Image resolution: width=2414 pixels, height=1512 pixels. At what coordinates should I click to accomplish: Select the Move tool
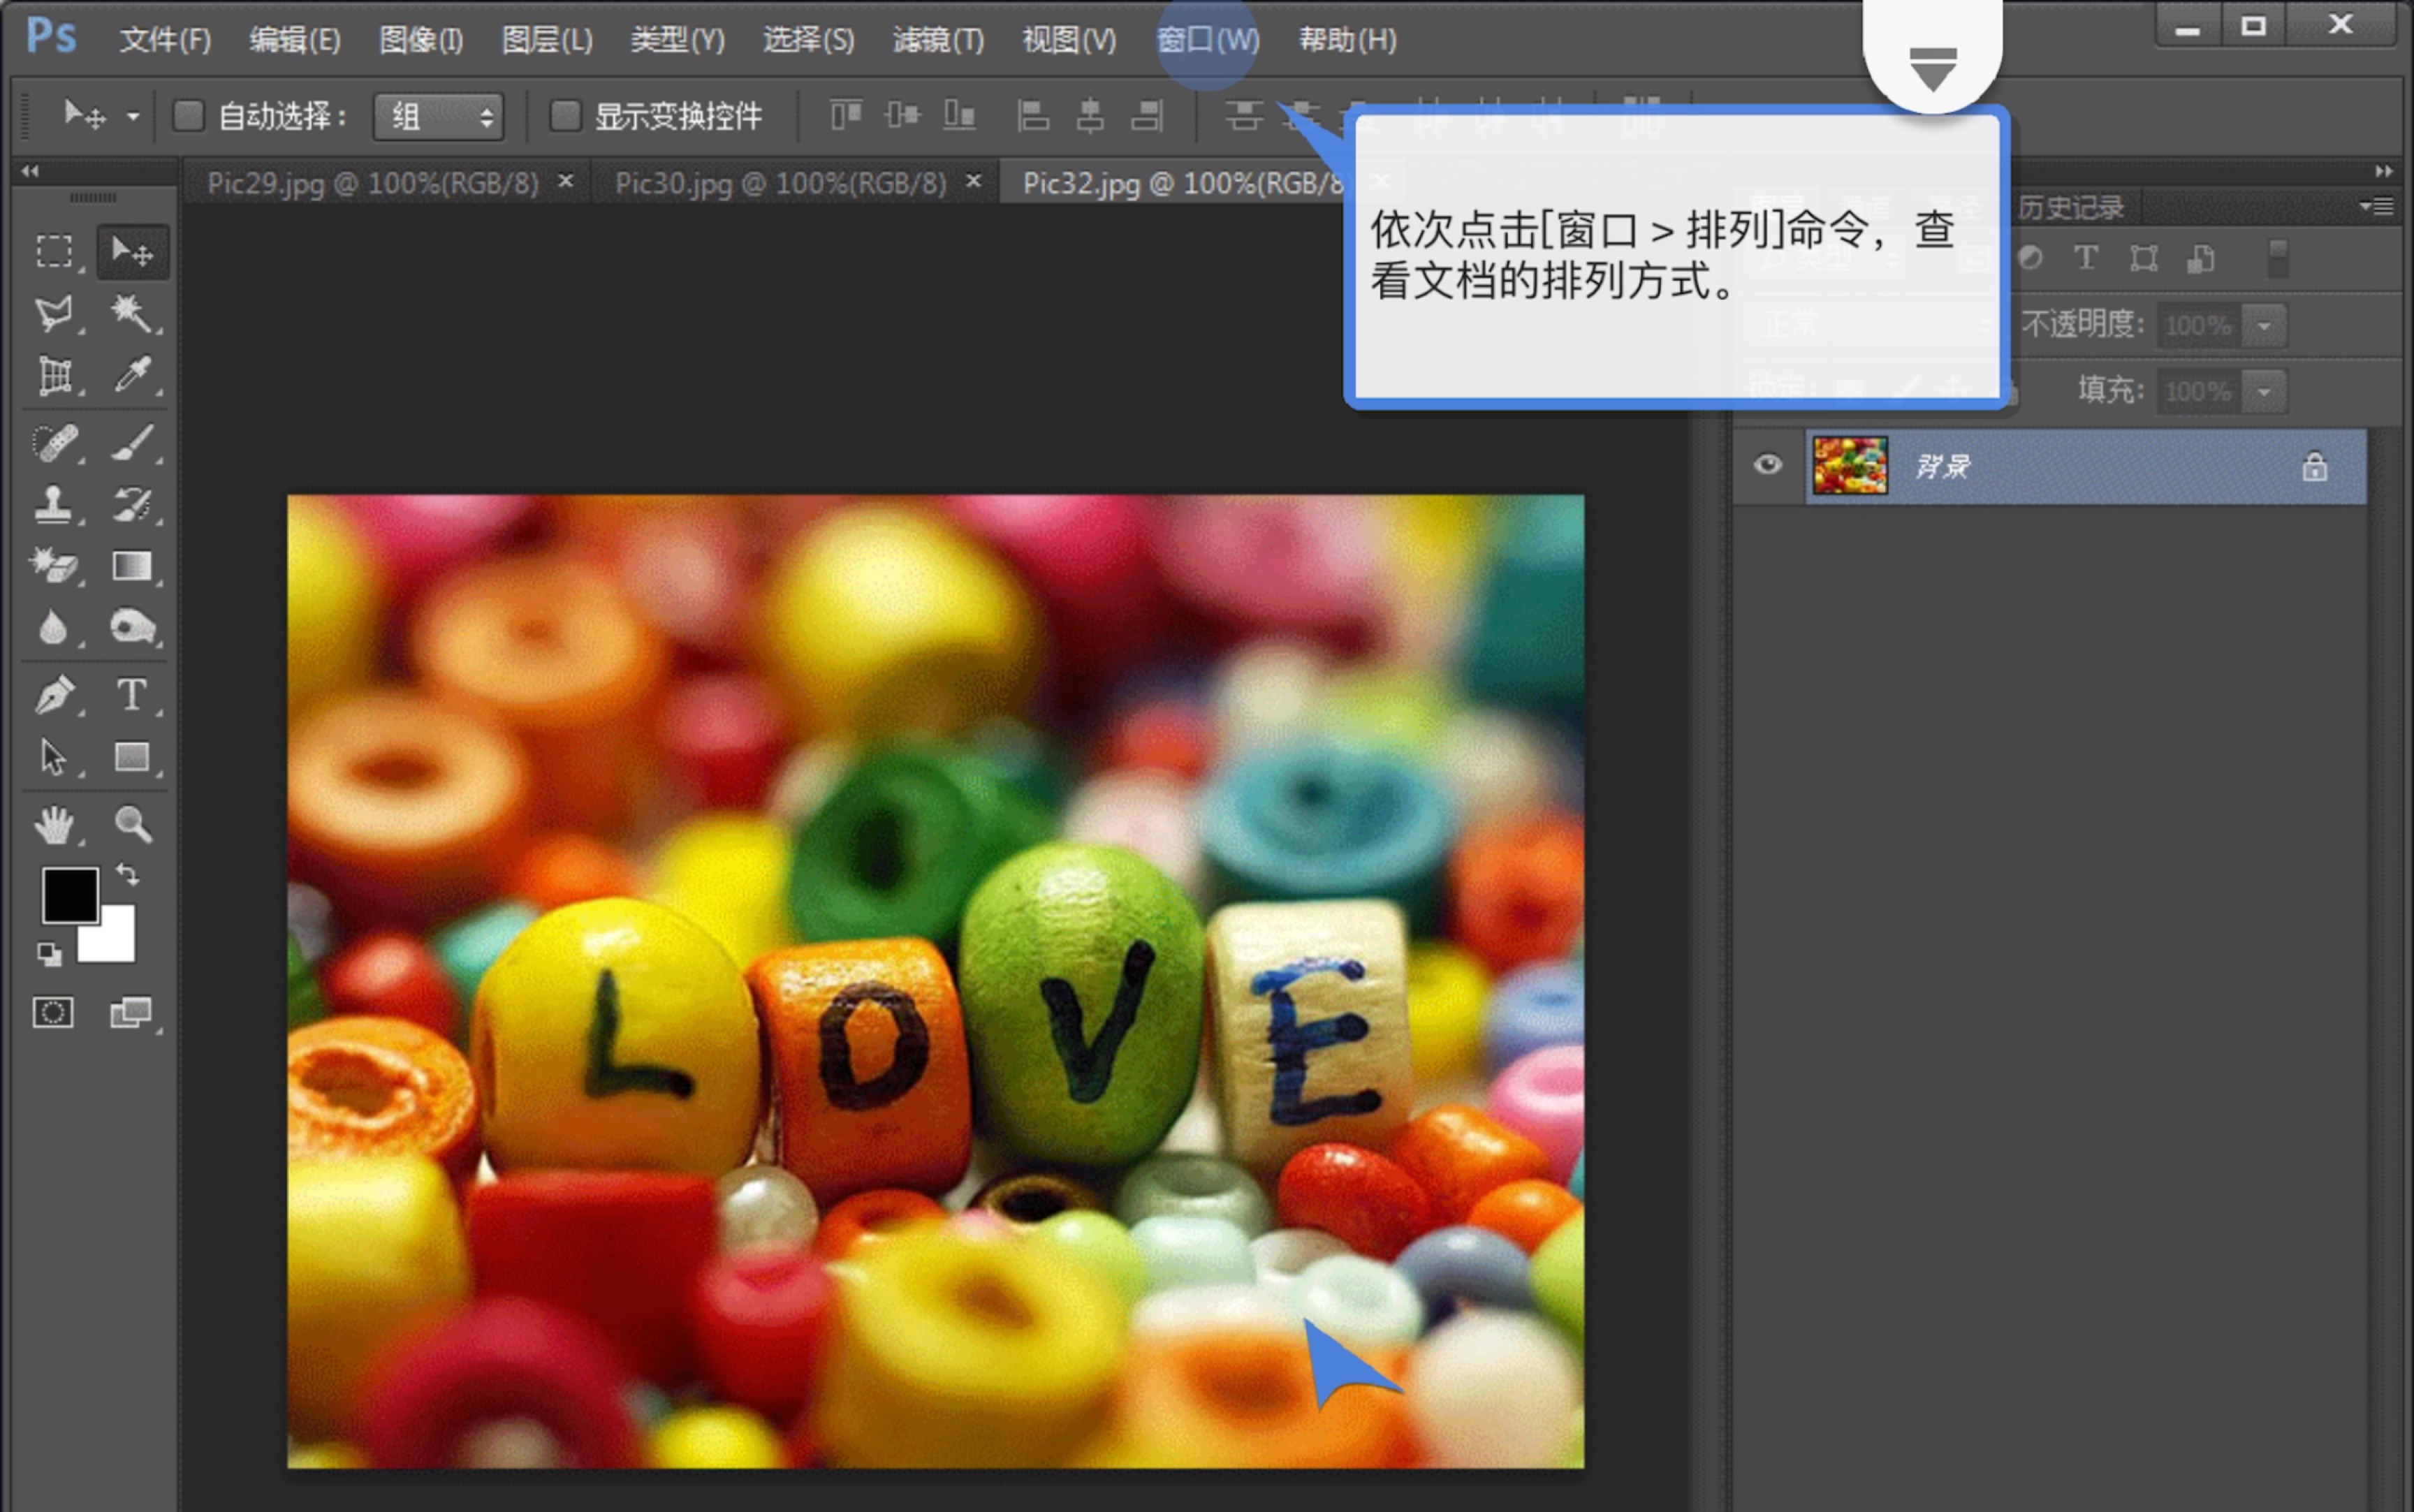[x=132, y=251]
